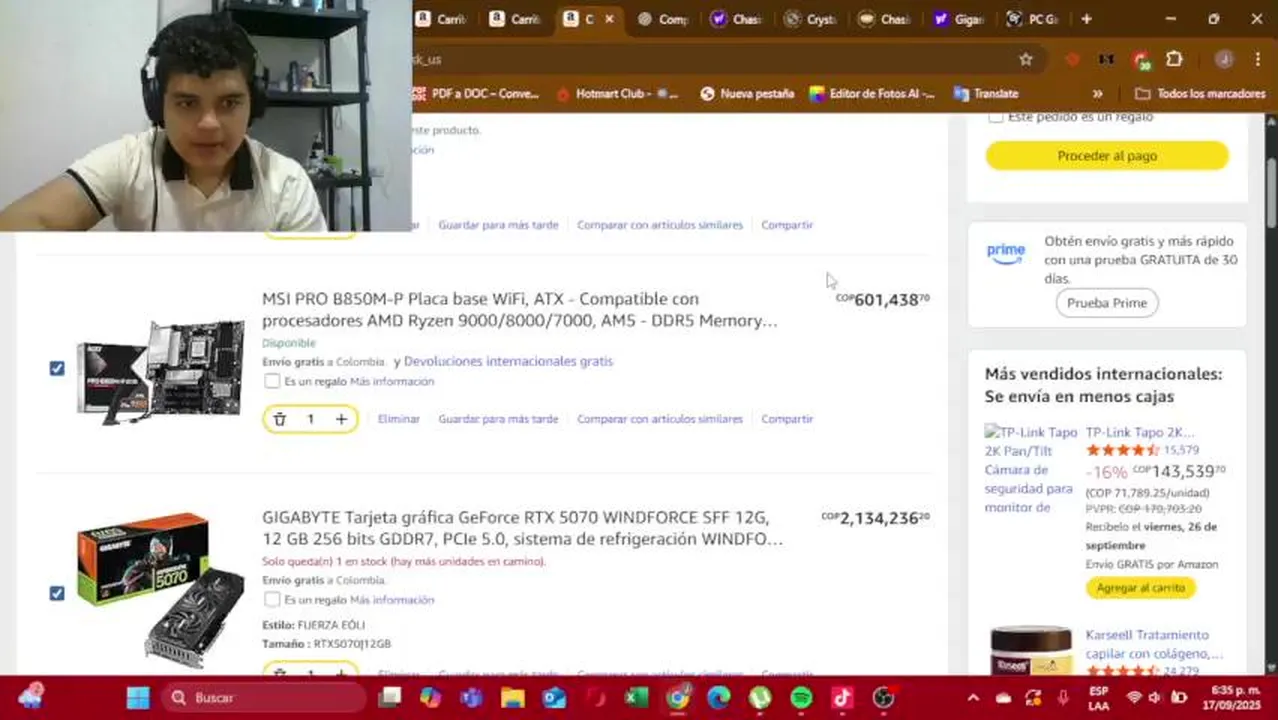Click 'Prueba Prime' button
Image resolution: width=1278 pixels, height=720 pixels.
point(1107,303)
